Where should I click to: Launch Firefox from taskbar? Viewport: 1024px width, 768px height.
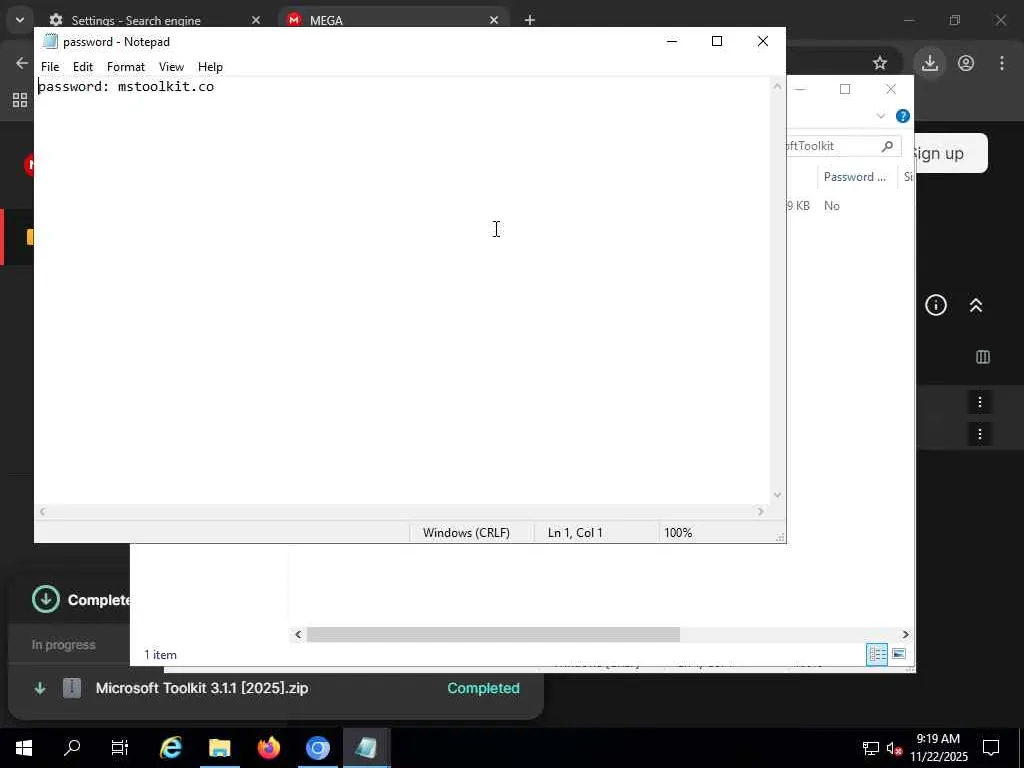coord(268,748)
